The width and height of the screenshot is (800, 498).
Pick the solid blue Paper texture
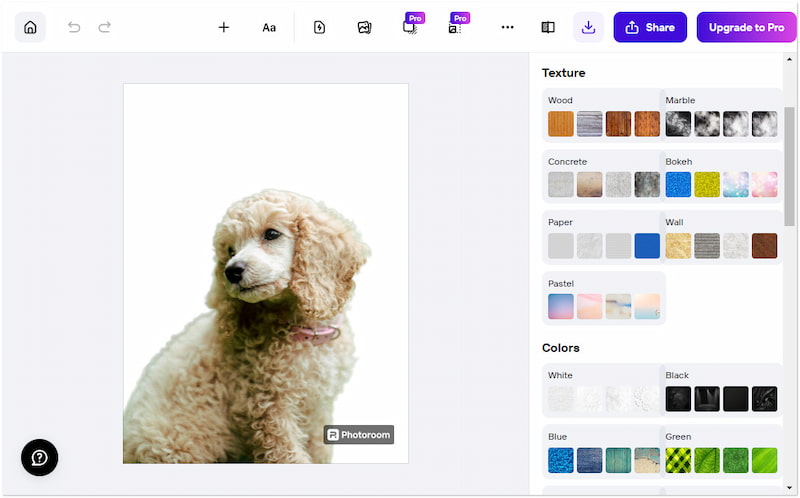coord(647,246)
